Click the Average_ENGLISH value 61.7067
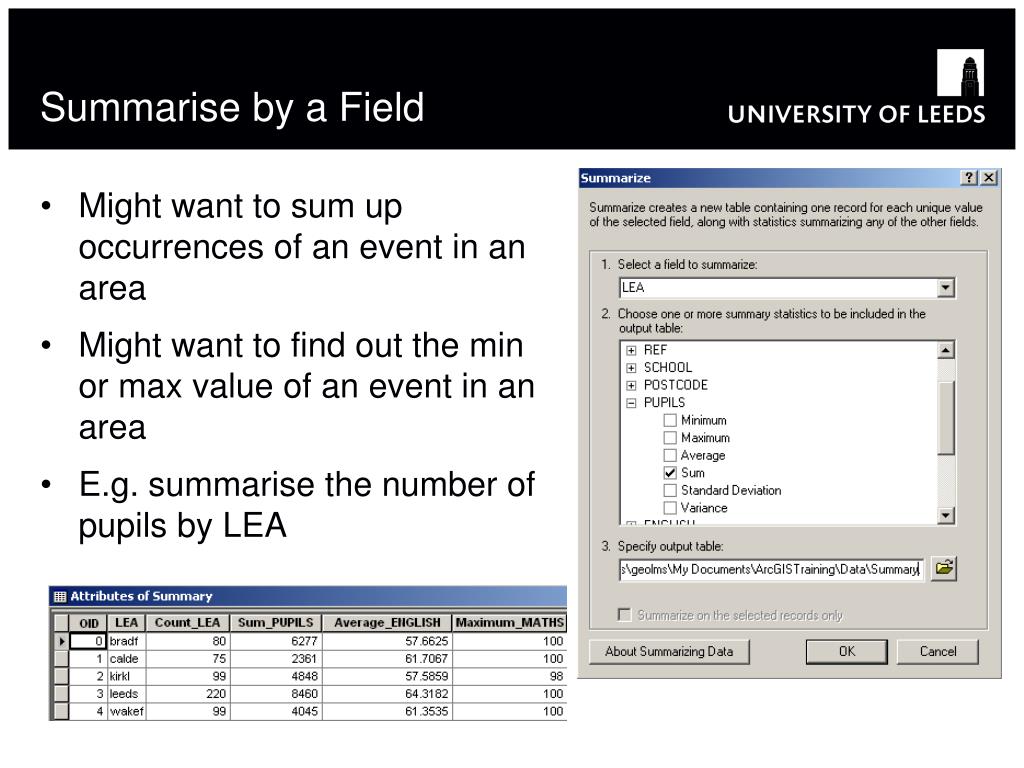The width and height of the screenshot is (1024, 768). (x=387, y=659)
